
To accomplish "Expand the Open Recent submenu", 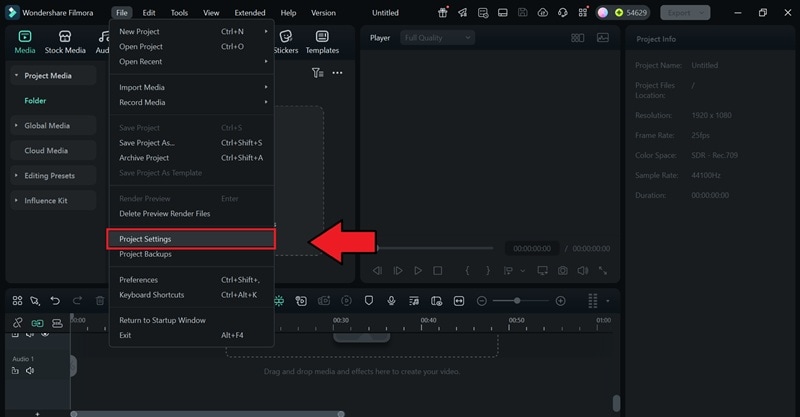I will click(x=192, y=61).
